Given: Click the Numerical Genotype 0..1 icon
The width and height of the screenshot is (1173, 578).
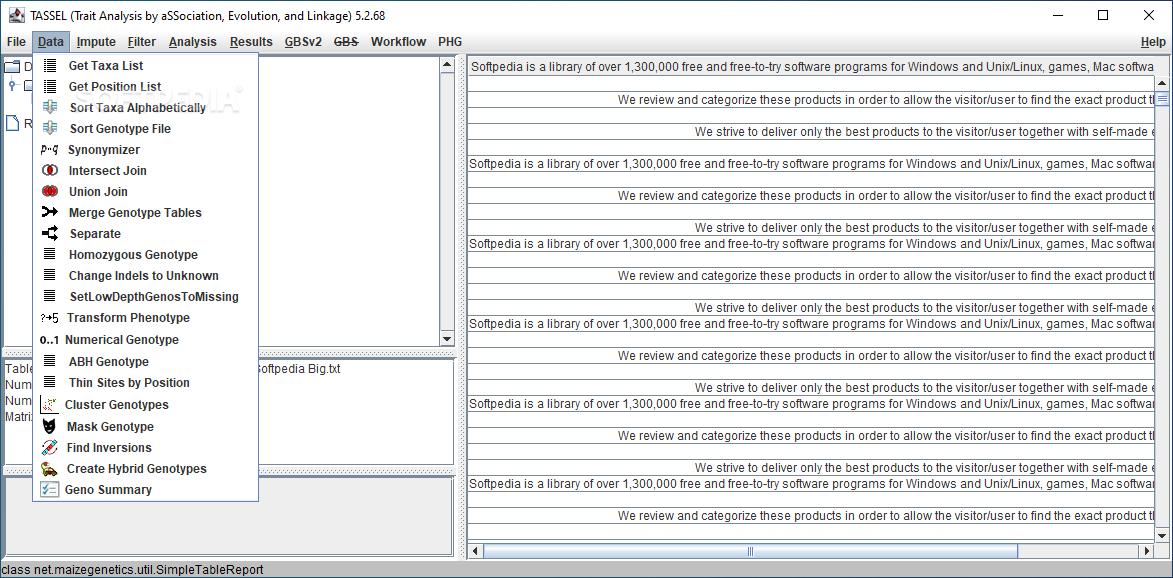Looking at the screenshot, I should pyautogui.click(x=49, y=339).
